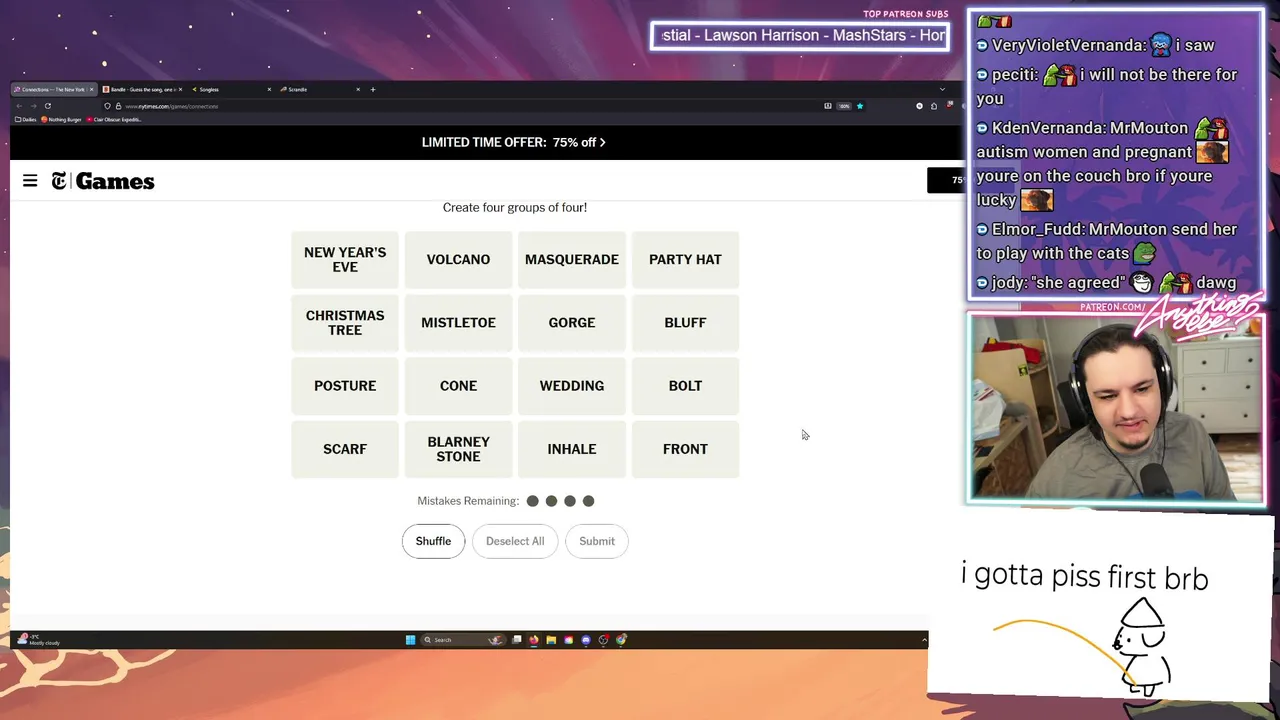Viewport: 1280px width, 720px height.
Task: Select the NEW YEAR'S EVE tile
Action: (345, 259)
